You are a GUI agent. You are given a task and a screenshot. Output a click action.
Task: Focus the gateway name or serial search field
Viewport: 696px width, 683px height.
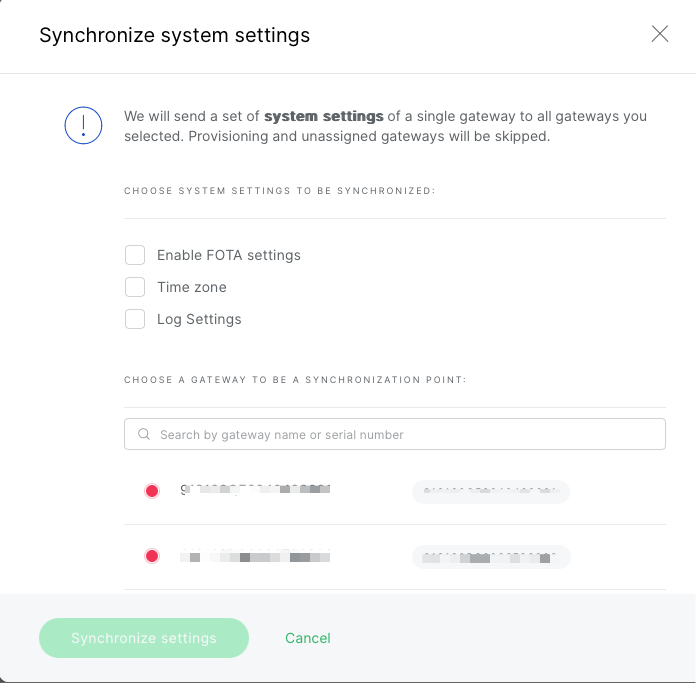coord(395,434)
